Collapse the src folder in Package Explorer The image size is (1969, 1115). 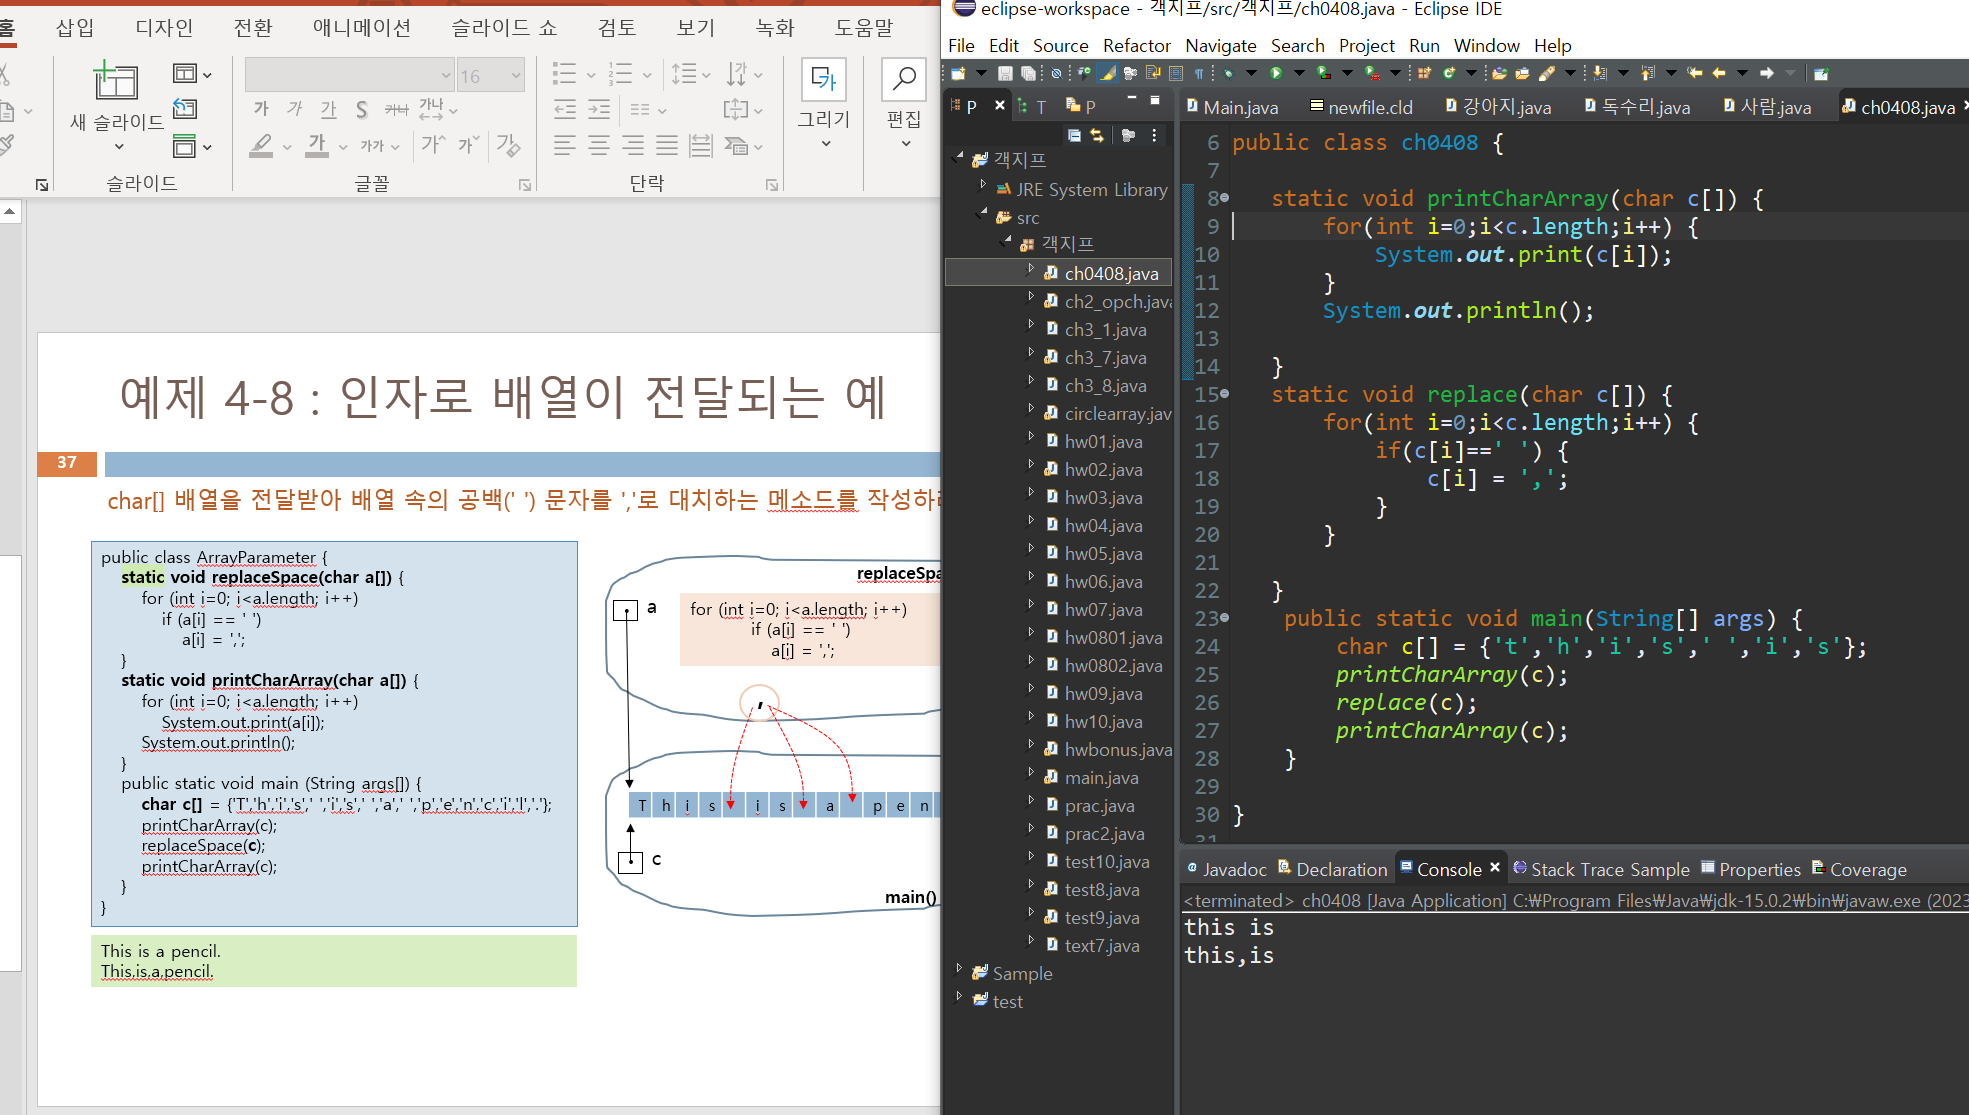(983, 213)
